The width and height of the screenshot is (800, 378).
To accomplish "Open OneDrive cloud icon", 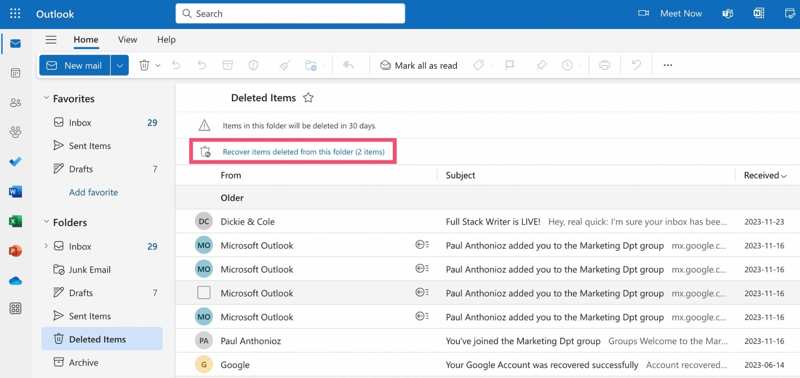I will (x=15, y=281).
